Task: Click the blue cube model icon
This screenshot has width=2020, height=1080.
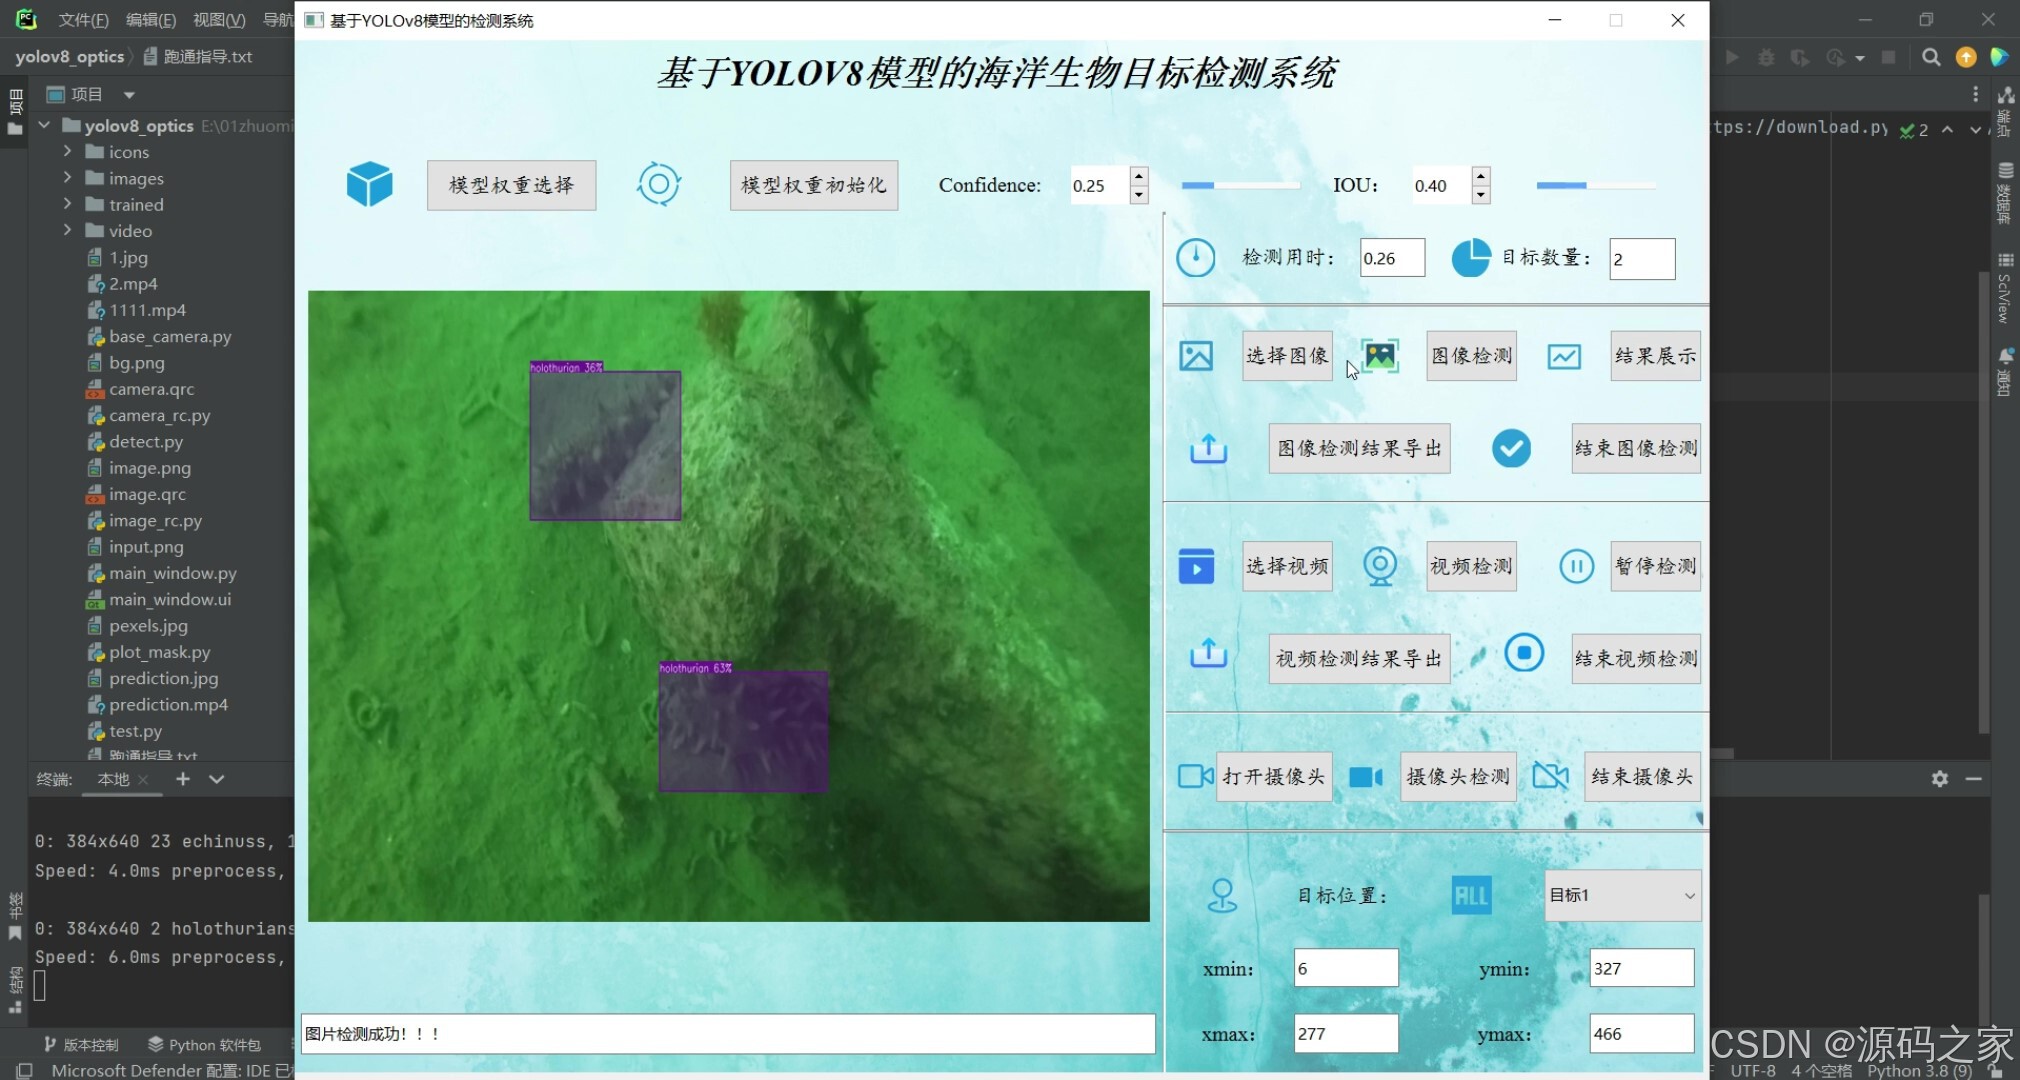Action: coord(369,185)
